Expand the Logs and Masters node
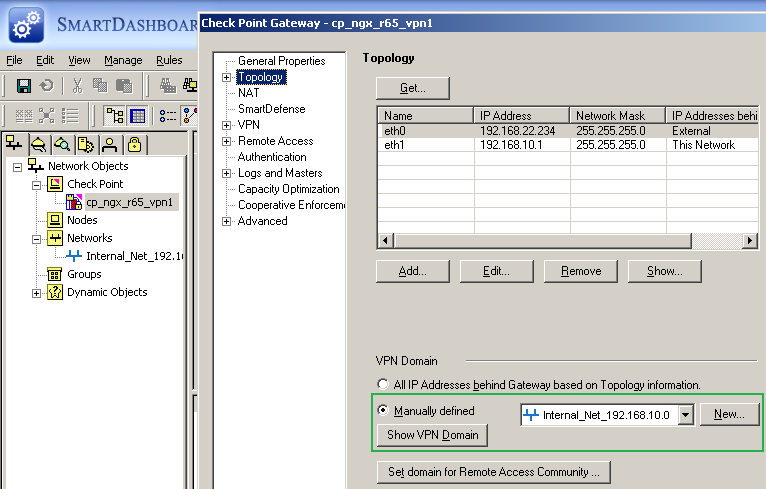The image size is (766, 489). coord(226,173)
